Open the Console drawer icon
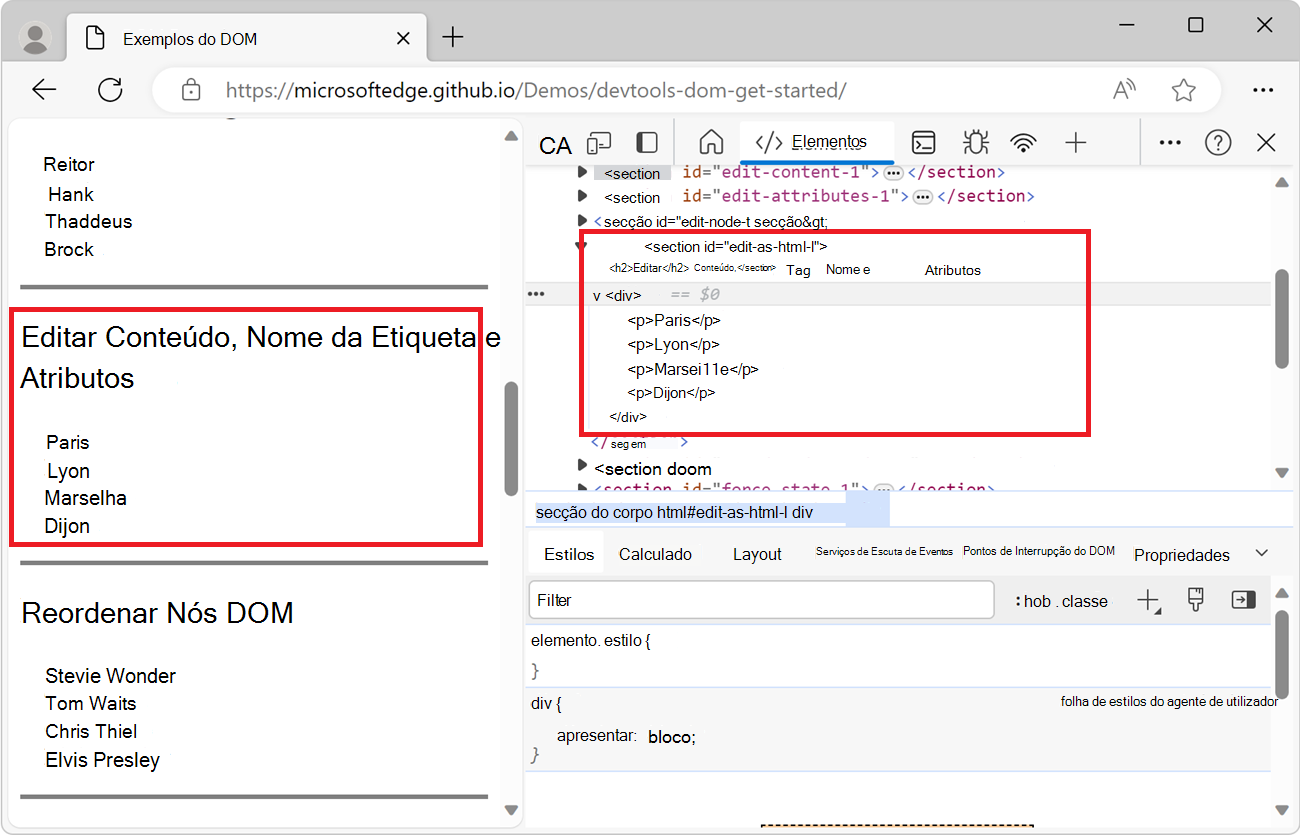This screenshot has height=835, width=1300. click(923, 143)
